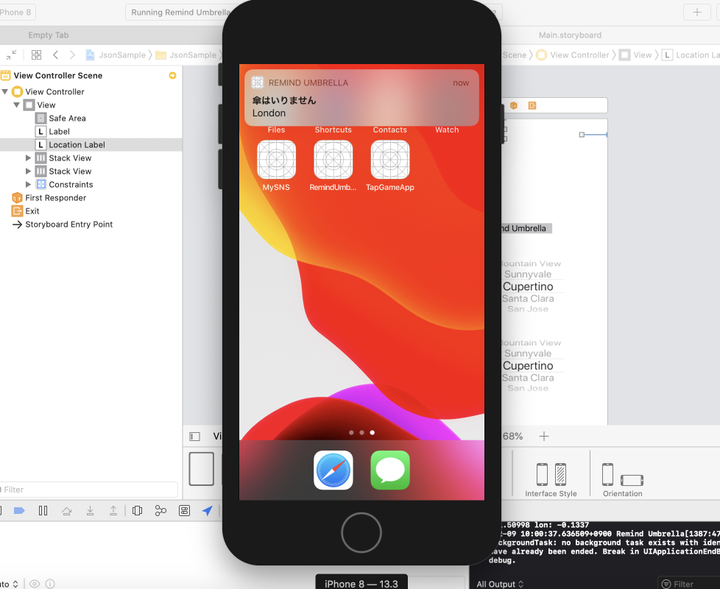
Task: Select Safe Area in document outline
Action: click(67, 118)
